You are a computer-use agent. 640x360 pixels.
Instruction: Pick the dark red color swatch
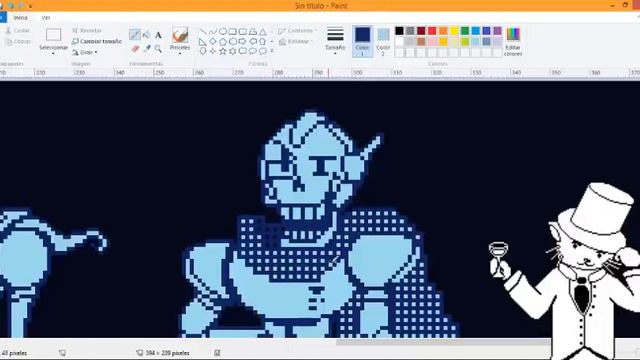coord(421,31)
